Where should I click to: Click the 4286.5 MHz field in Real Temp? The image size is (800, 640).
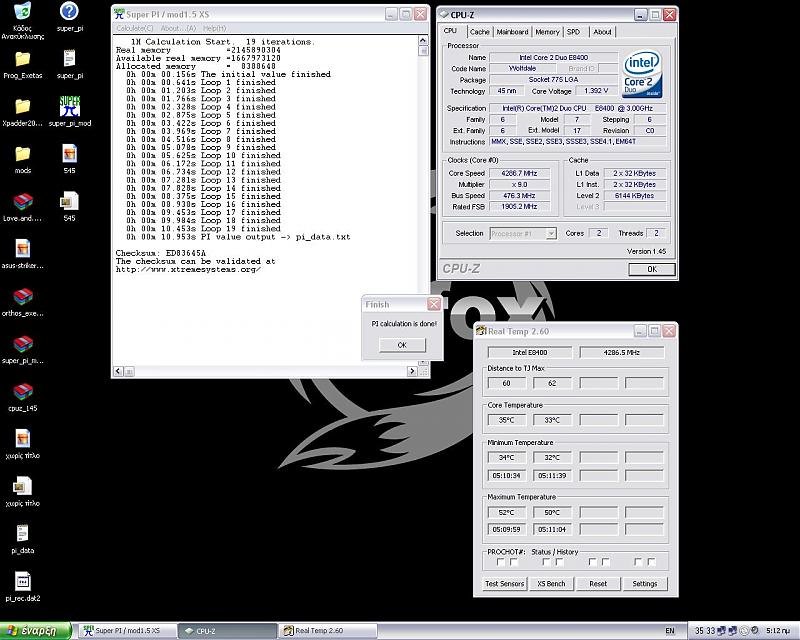click(621, 352)
